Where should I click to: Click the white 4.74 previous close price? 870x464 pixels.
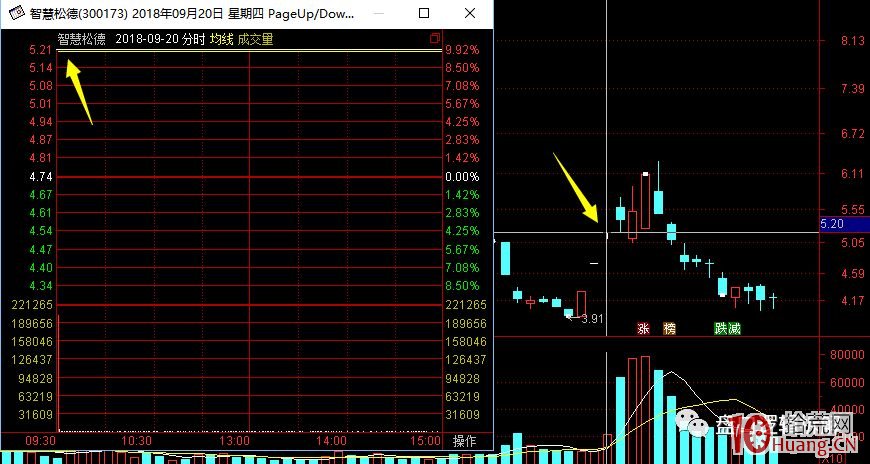coord(40,176)
